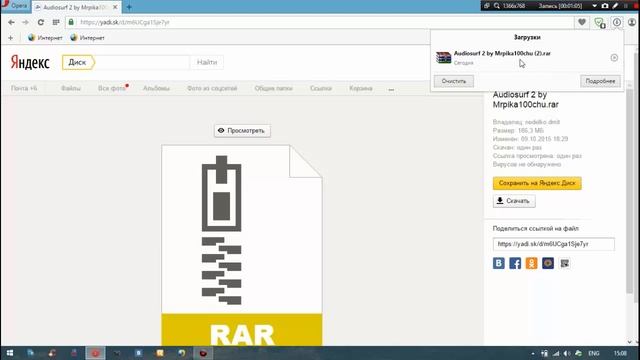
Task: Add page to bookmarks with heart icon
Action: pyautogui.click(x=582, y=22)
